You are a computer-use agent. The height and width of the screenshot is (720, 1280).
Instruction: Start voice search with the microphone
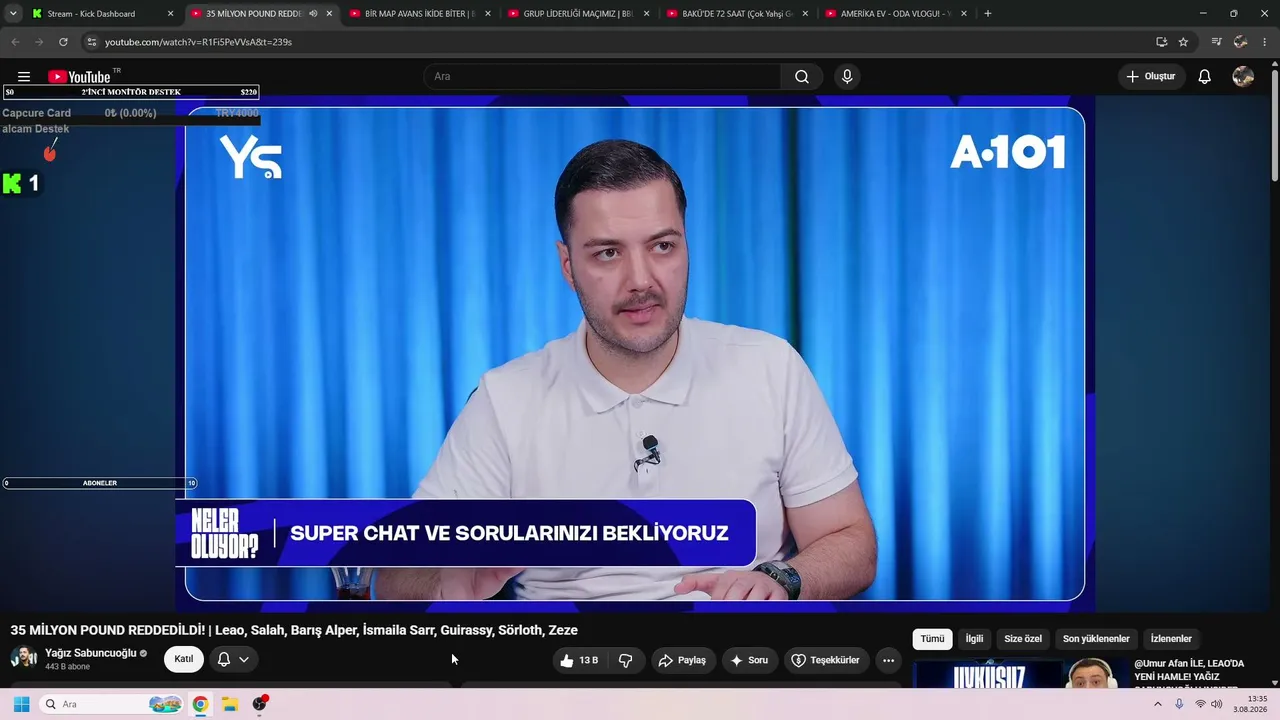[x=847, y=77]
